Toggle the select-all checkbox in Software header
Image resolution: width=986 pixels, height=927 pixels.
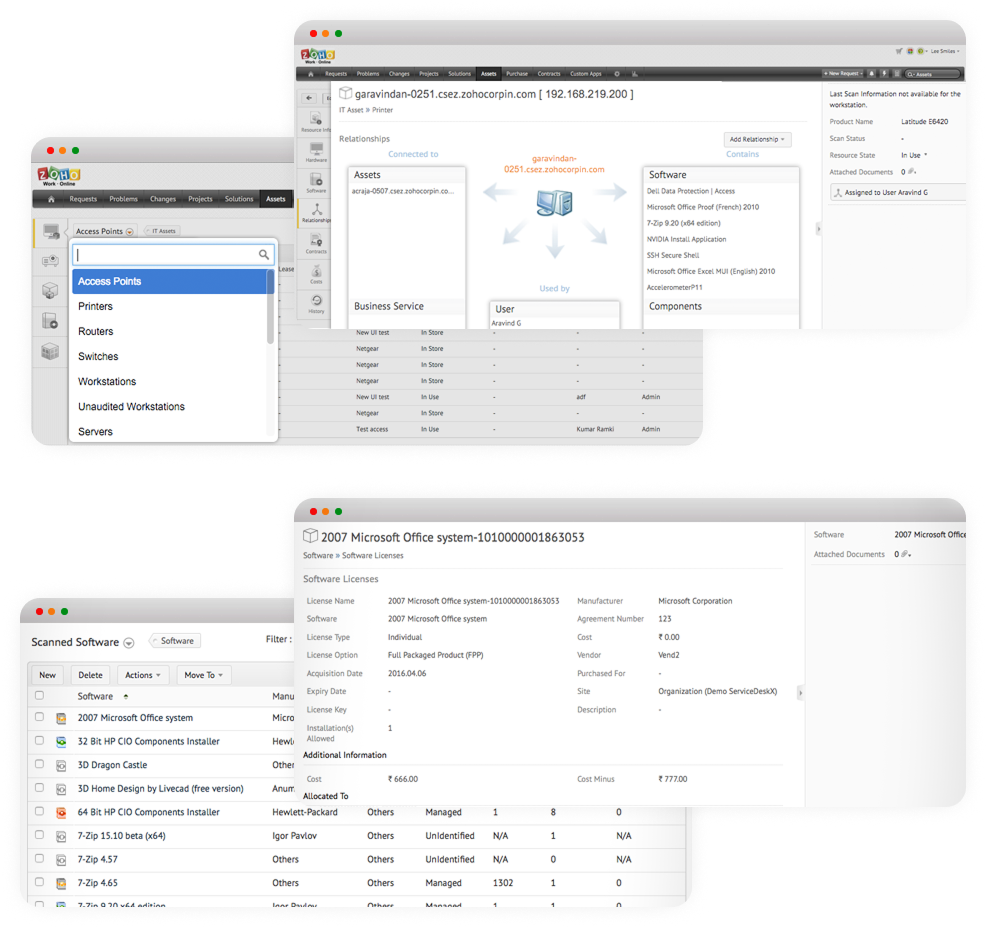[40, 696]
